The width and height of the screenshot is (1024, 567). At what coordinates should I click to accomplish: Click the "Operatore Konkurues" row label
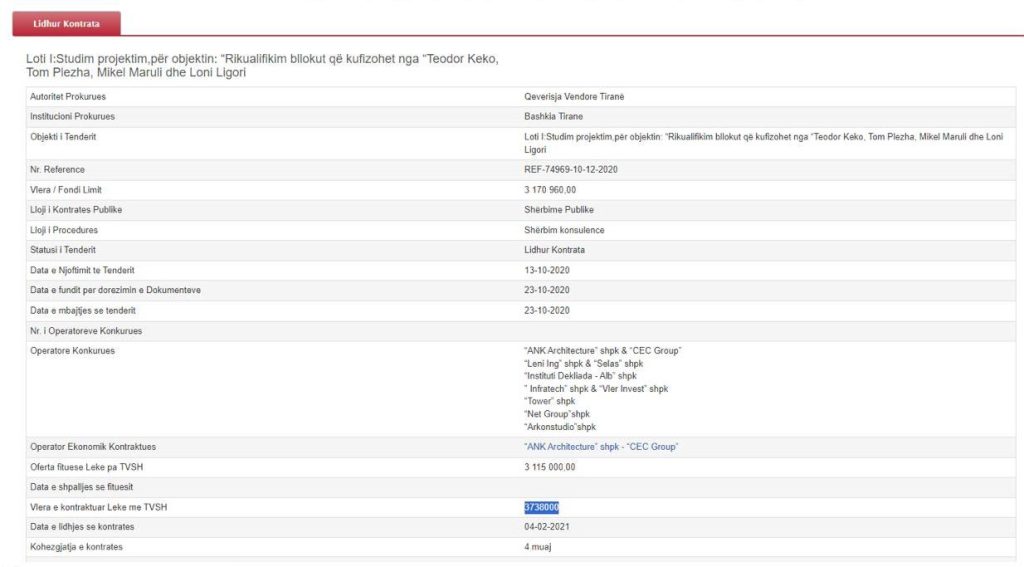(72, 351)
